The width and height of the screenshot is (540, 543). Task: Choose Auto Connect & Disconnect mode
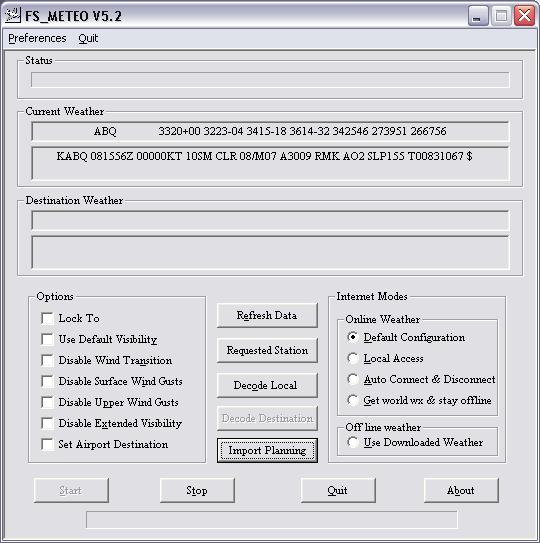(353, 380)
